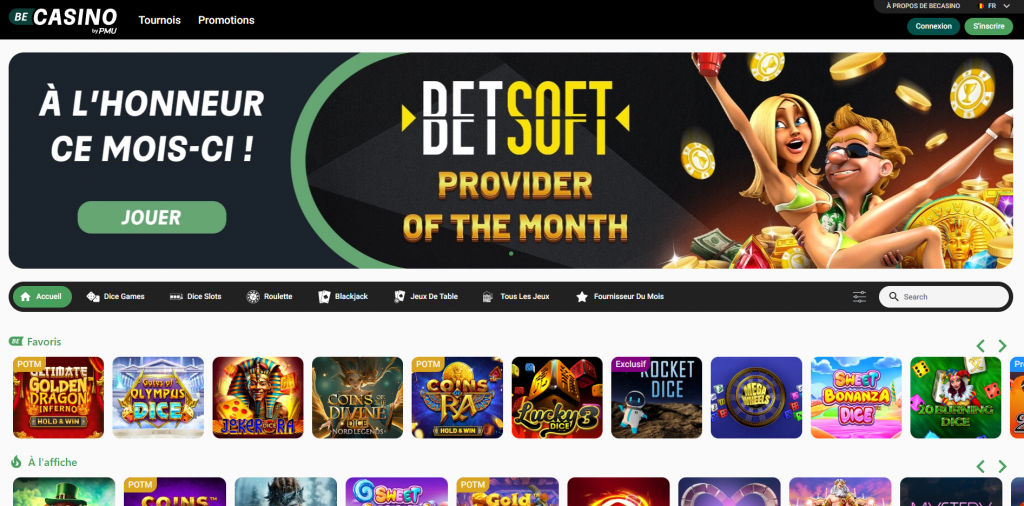Expand the FR language dropdown
The height and width of the screenshot is (506, 1024).
(993, 6)
